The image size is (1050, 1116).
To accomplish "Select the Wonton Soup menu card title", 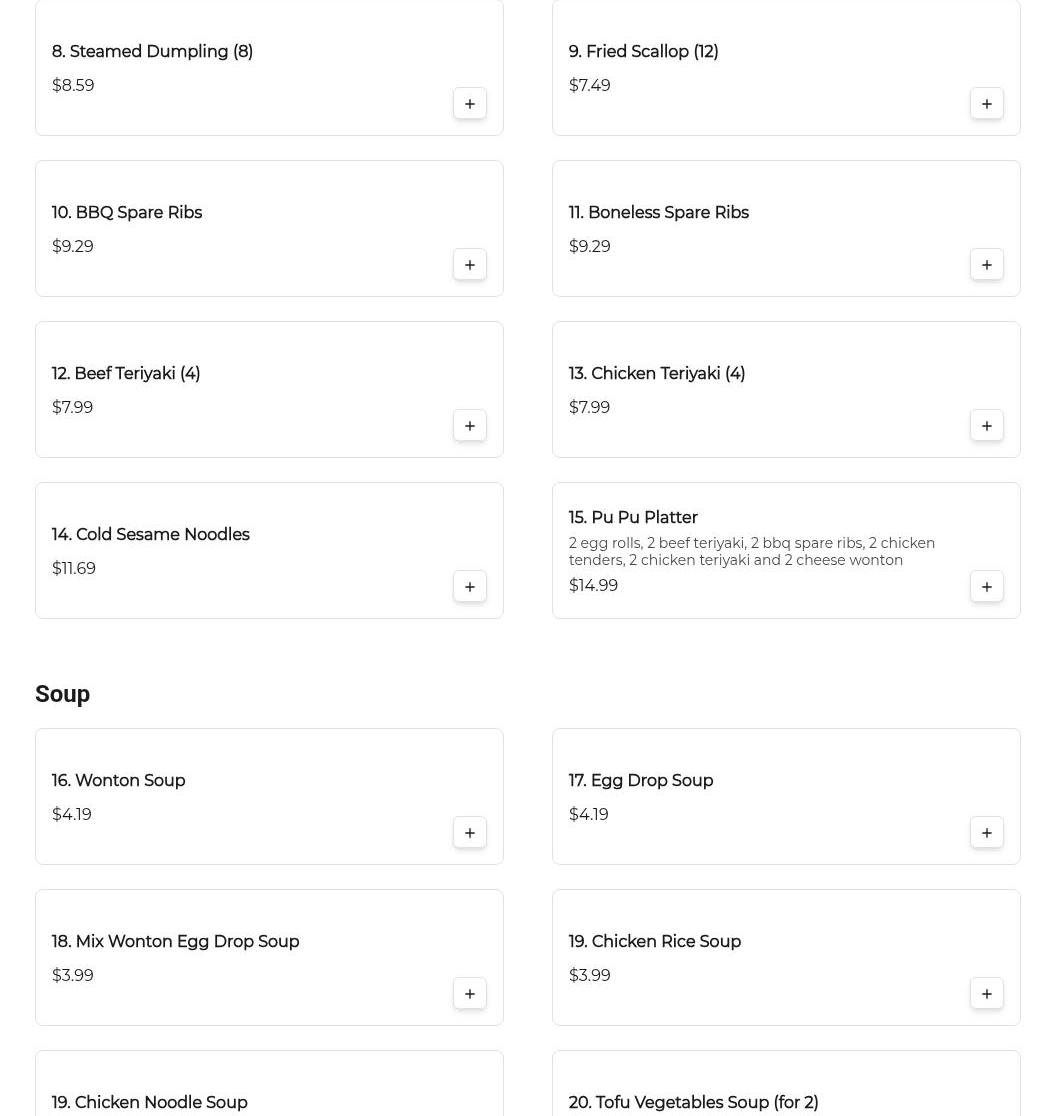I will 118,781.
